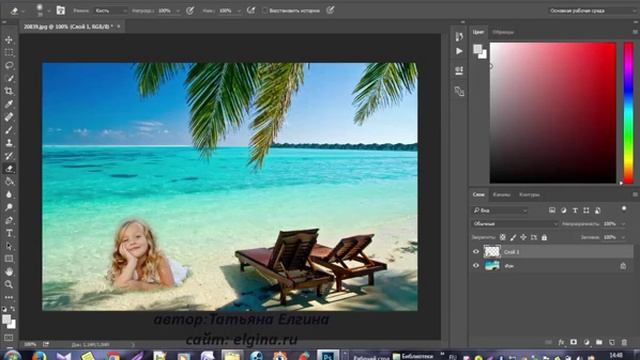Select the Lasso tool

[9, 65]
